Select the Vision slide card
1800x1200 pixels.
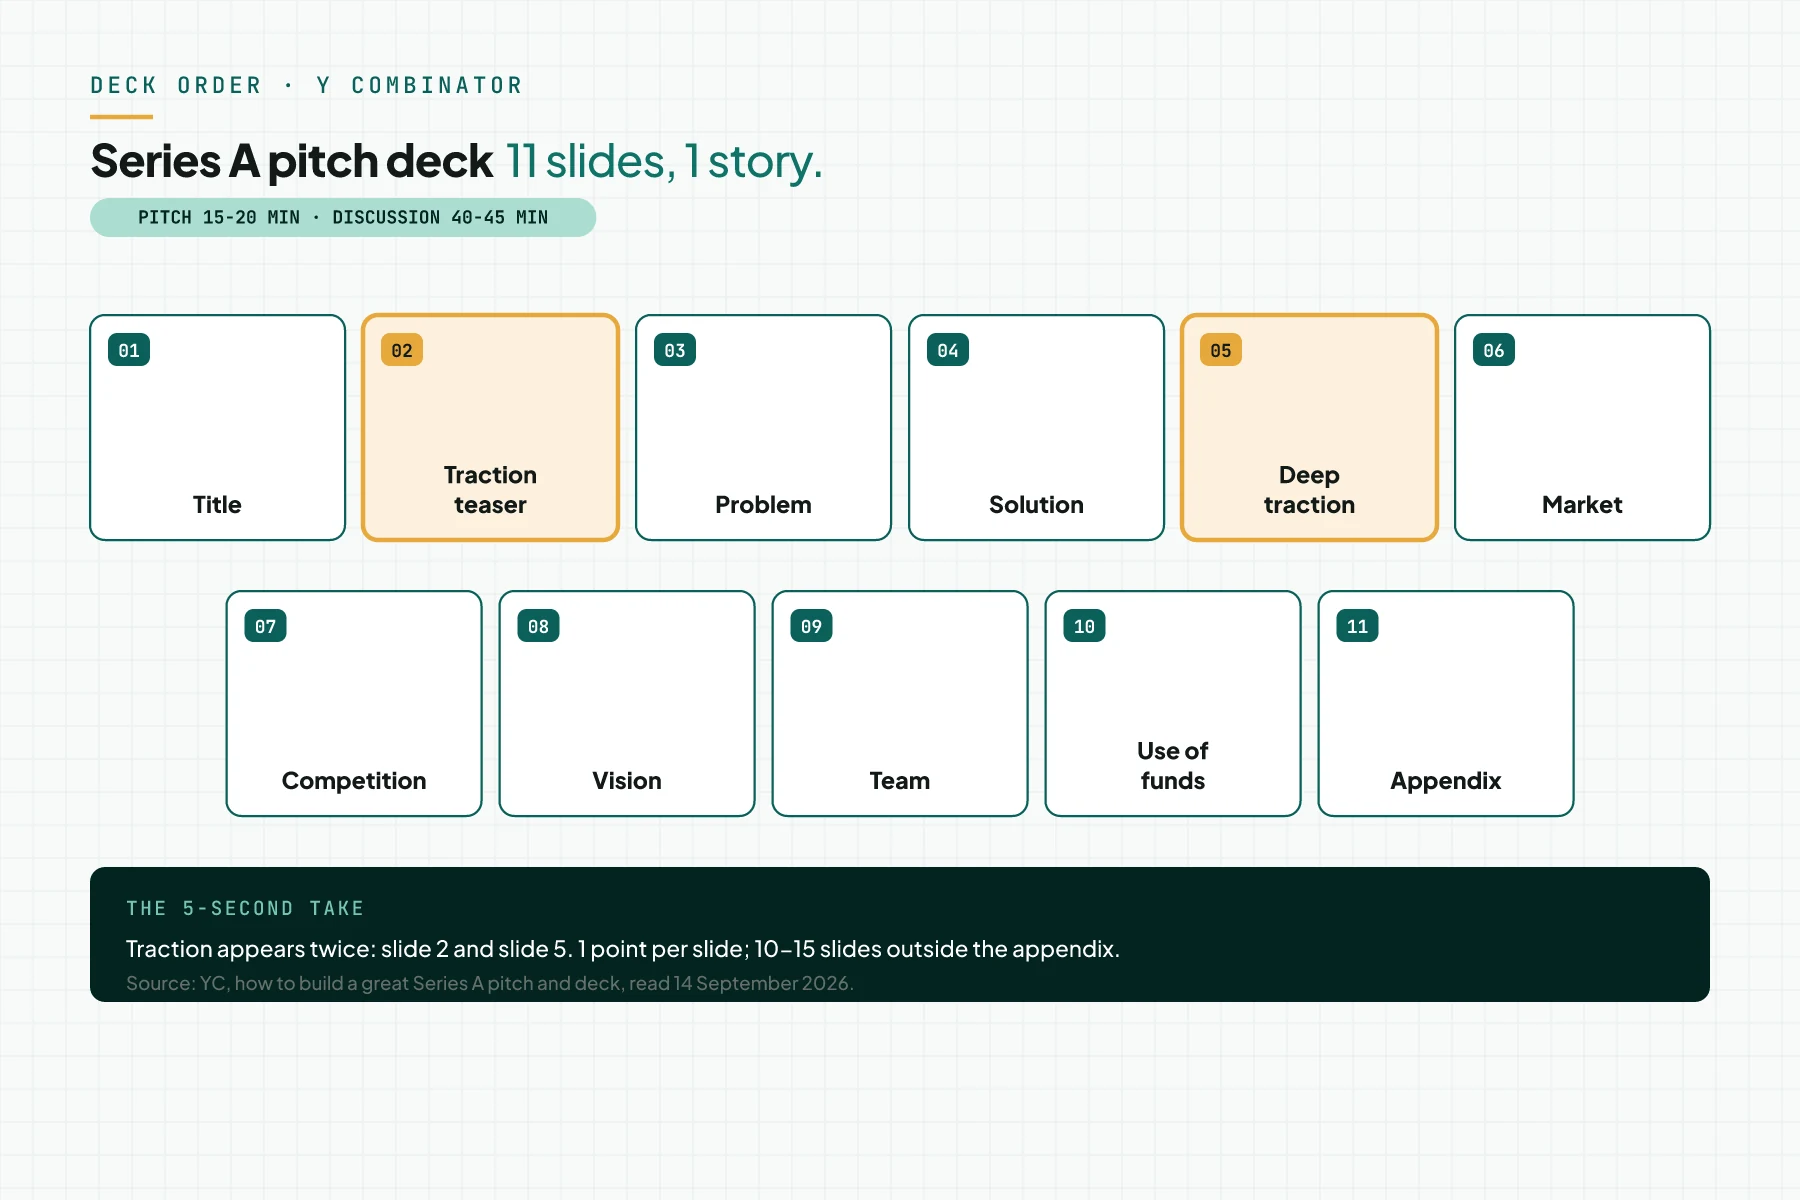627,704
